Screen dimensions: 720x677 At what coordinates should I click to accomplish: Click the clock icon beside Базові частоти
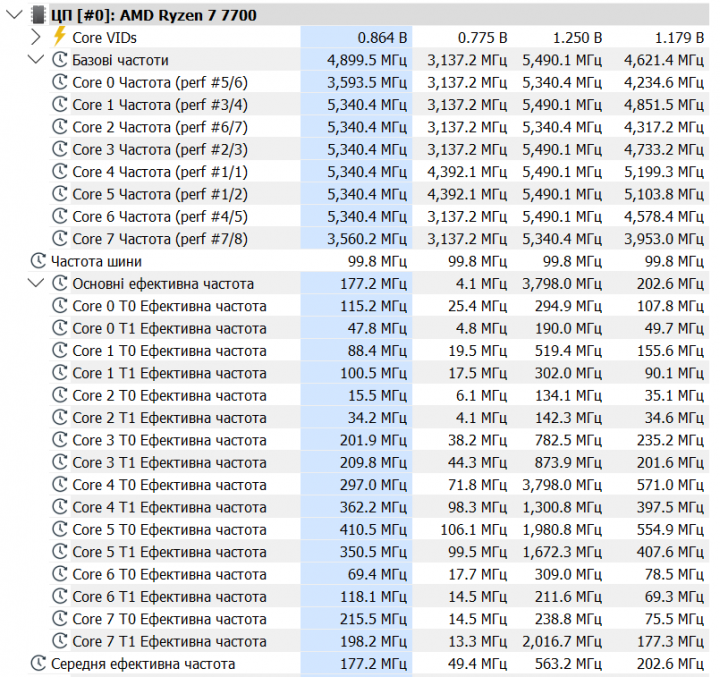[60, 59]
